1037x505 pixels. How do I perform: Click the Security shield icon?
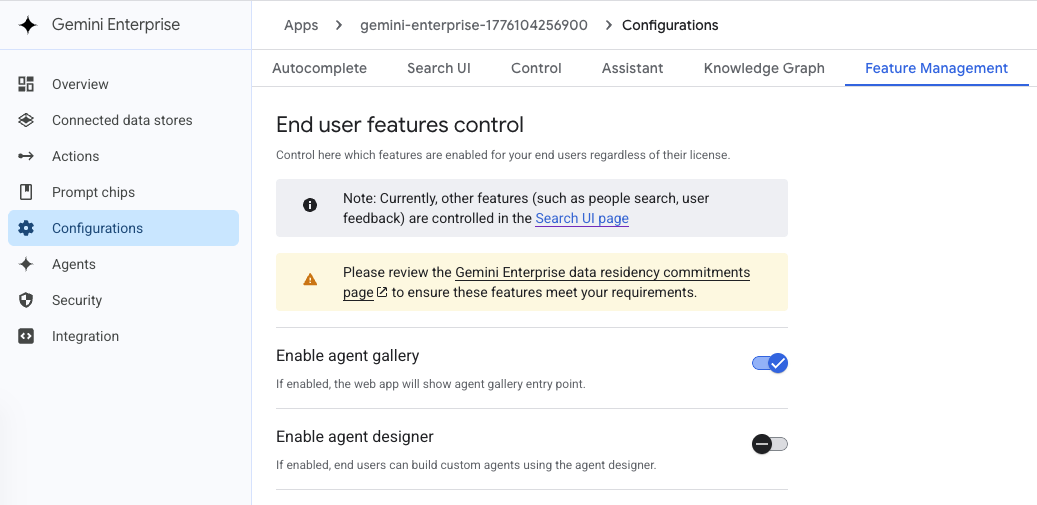pyautogui.click(x=26, y=300)
